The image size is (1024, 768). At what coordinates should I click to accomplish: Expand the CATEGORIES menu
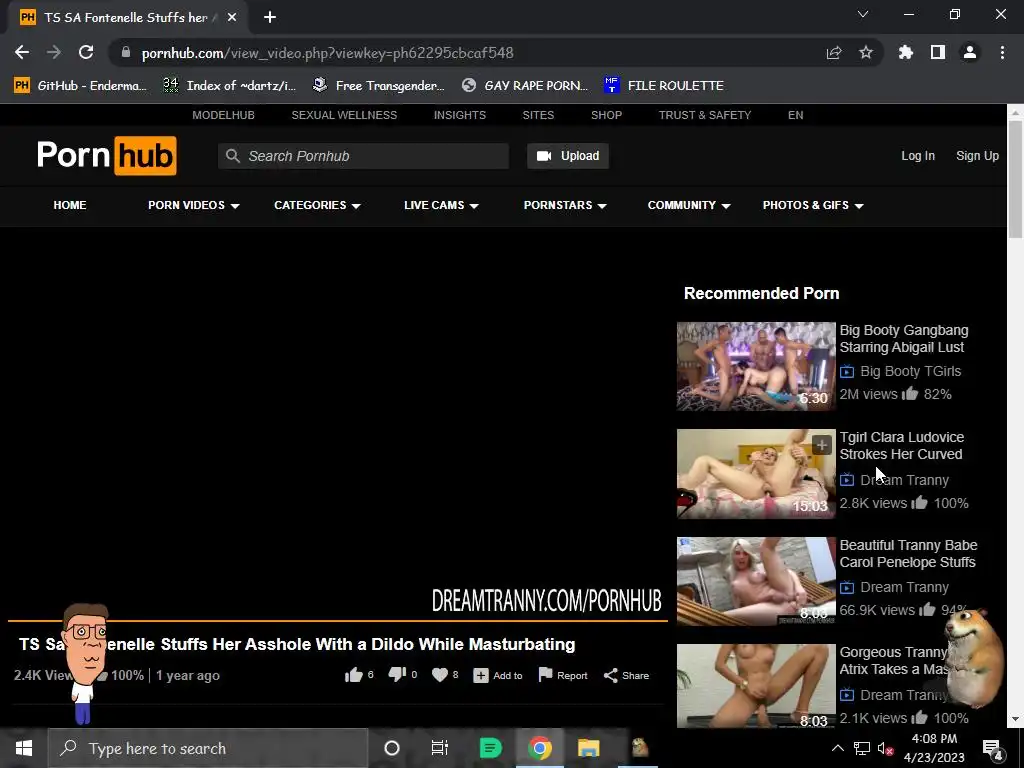point(317,205)
